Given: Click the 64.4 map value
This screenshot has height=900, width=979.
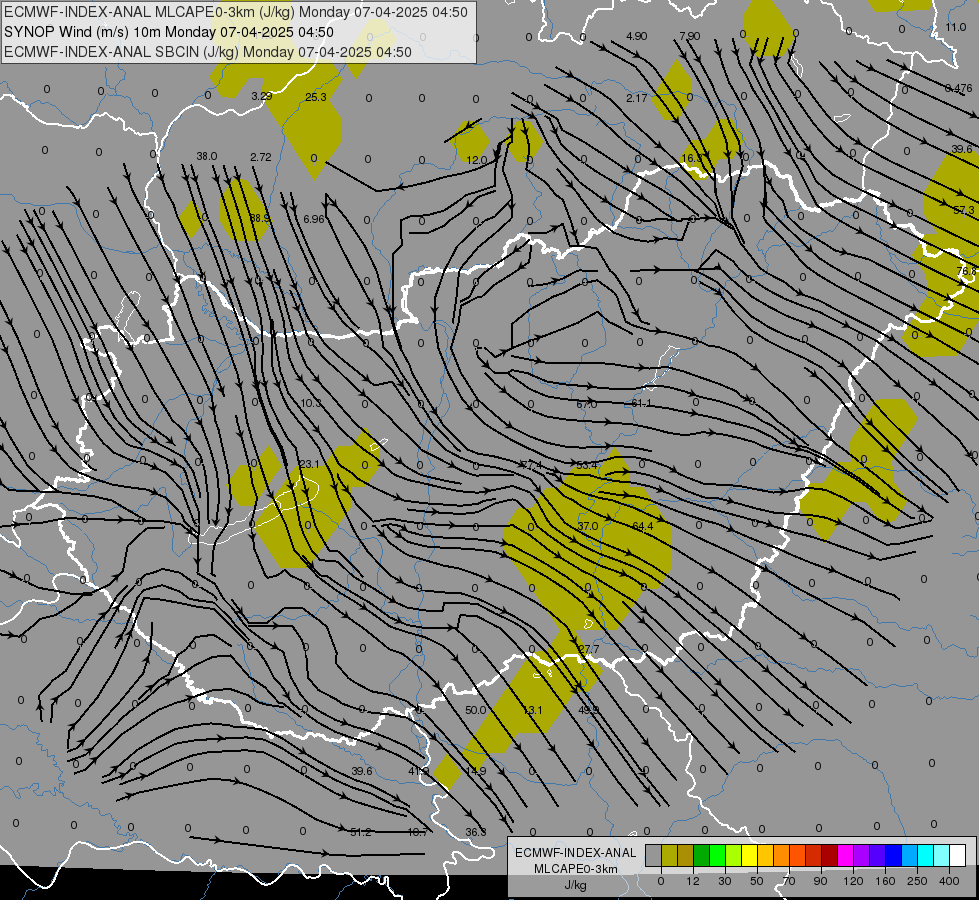Looking at the screenshot, I should [x=642, y=526].
